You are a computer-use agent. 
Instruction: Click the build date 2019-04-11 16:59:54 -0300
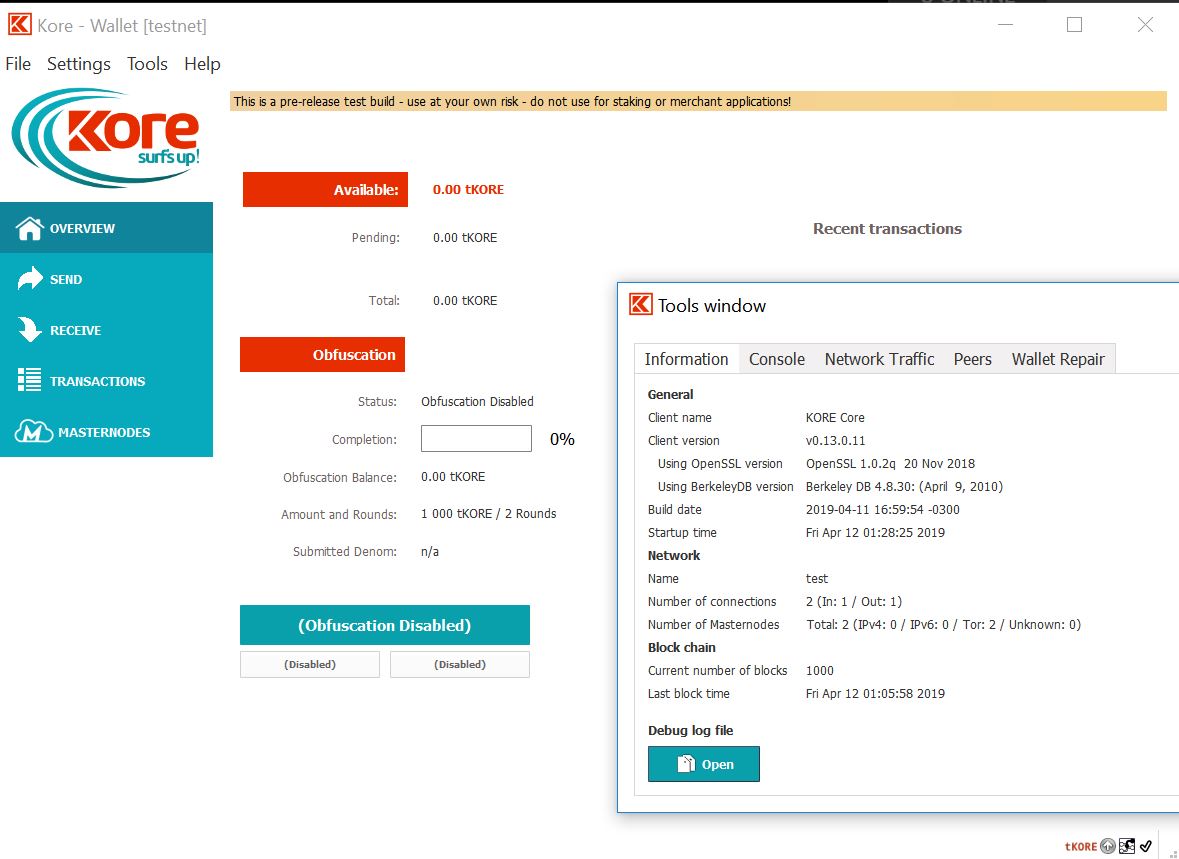(x=883, y=510)
